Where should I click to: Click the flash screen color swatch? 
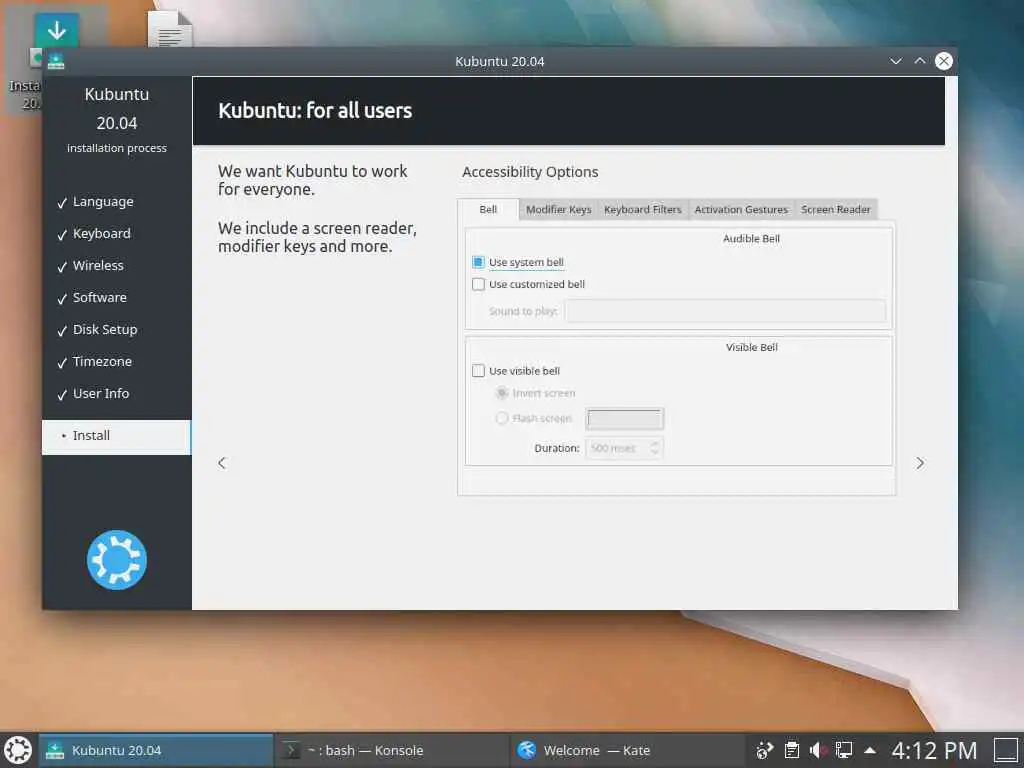point(624,419)
